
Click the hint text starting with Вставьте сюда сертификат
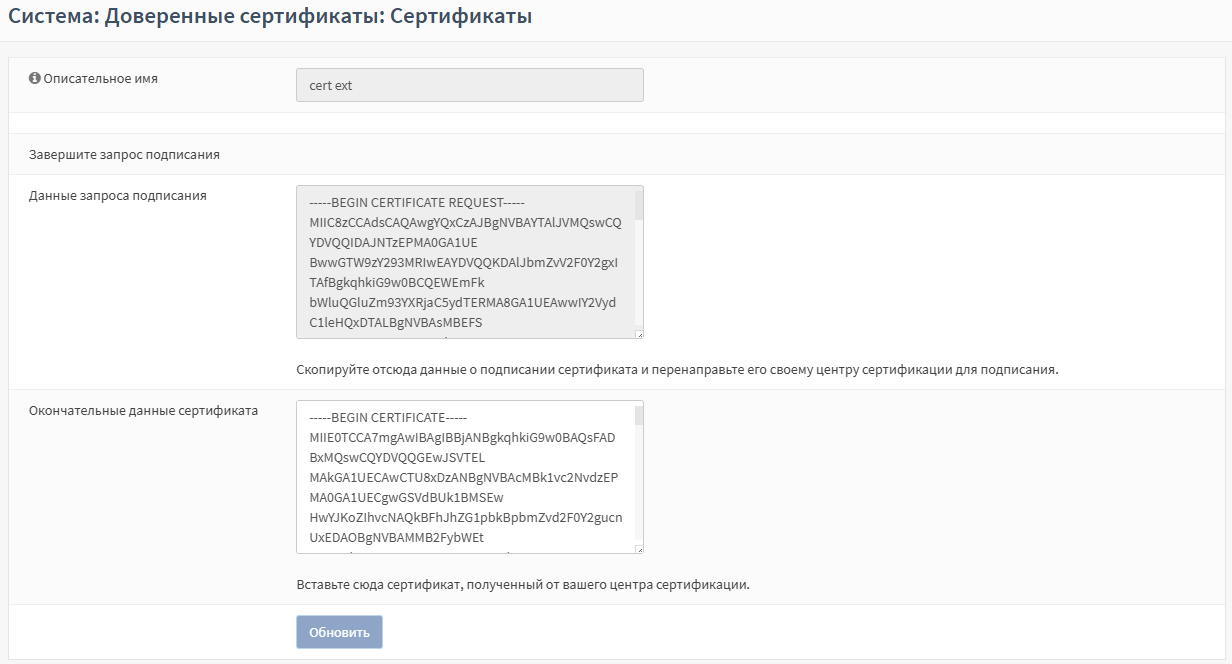click(522, 584)
